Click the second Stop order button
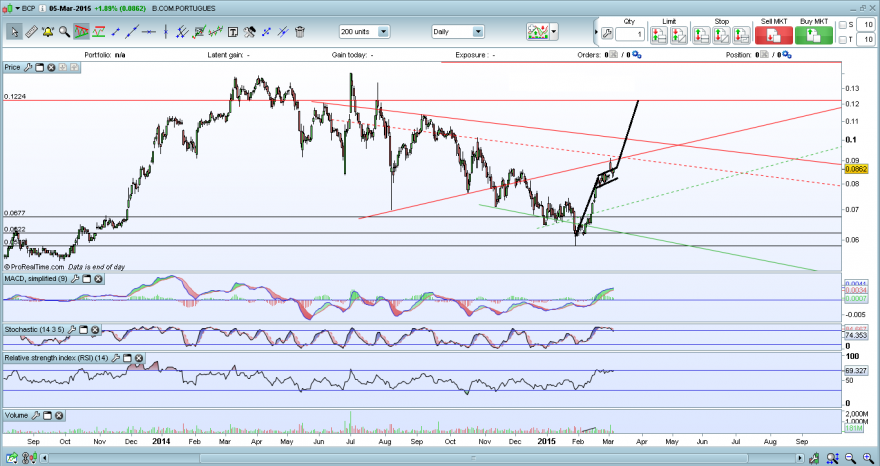Screen dimensions: 880x466 [x=721, y=35]
